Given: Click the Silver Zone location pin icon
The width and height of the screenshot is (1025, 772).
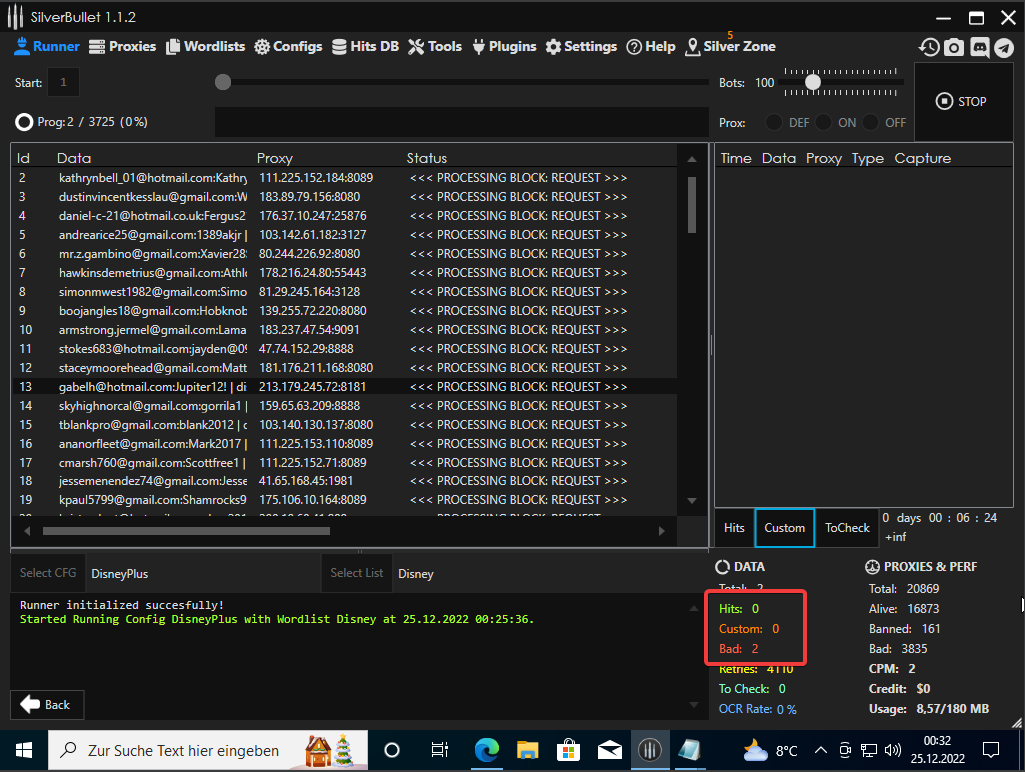Looking at the screenshot, I should 694,47.
